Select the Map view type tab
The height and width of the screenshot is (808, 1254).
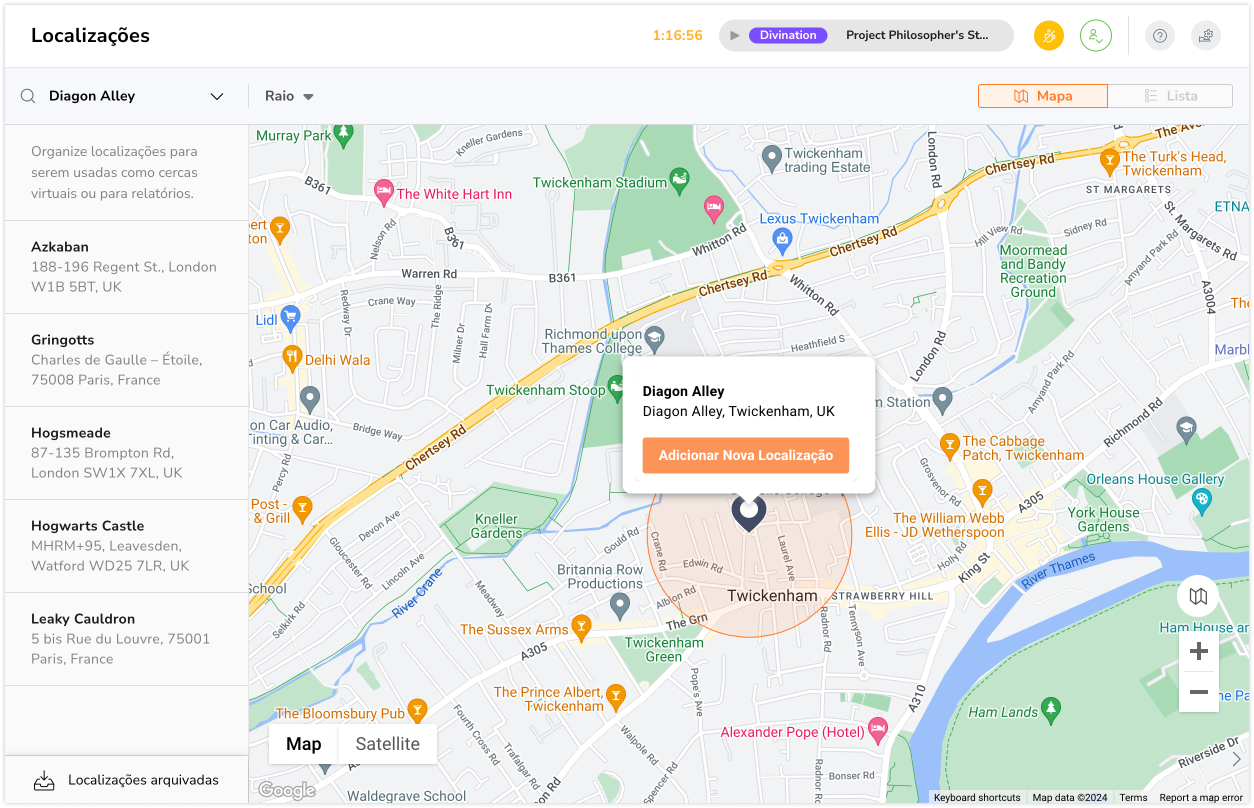pyautogui.click(x=304, y=744)
